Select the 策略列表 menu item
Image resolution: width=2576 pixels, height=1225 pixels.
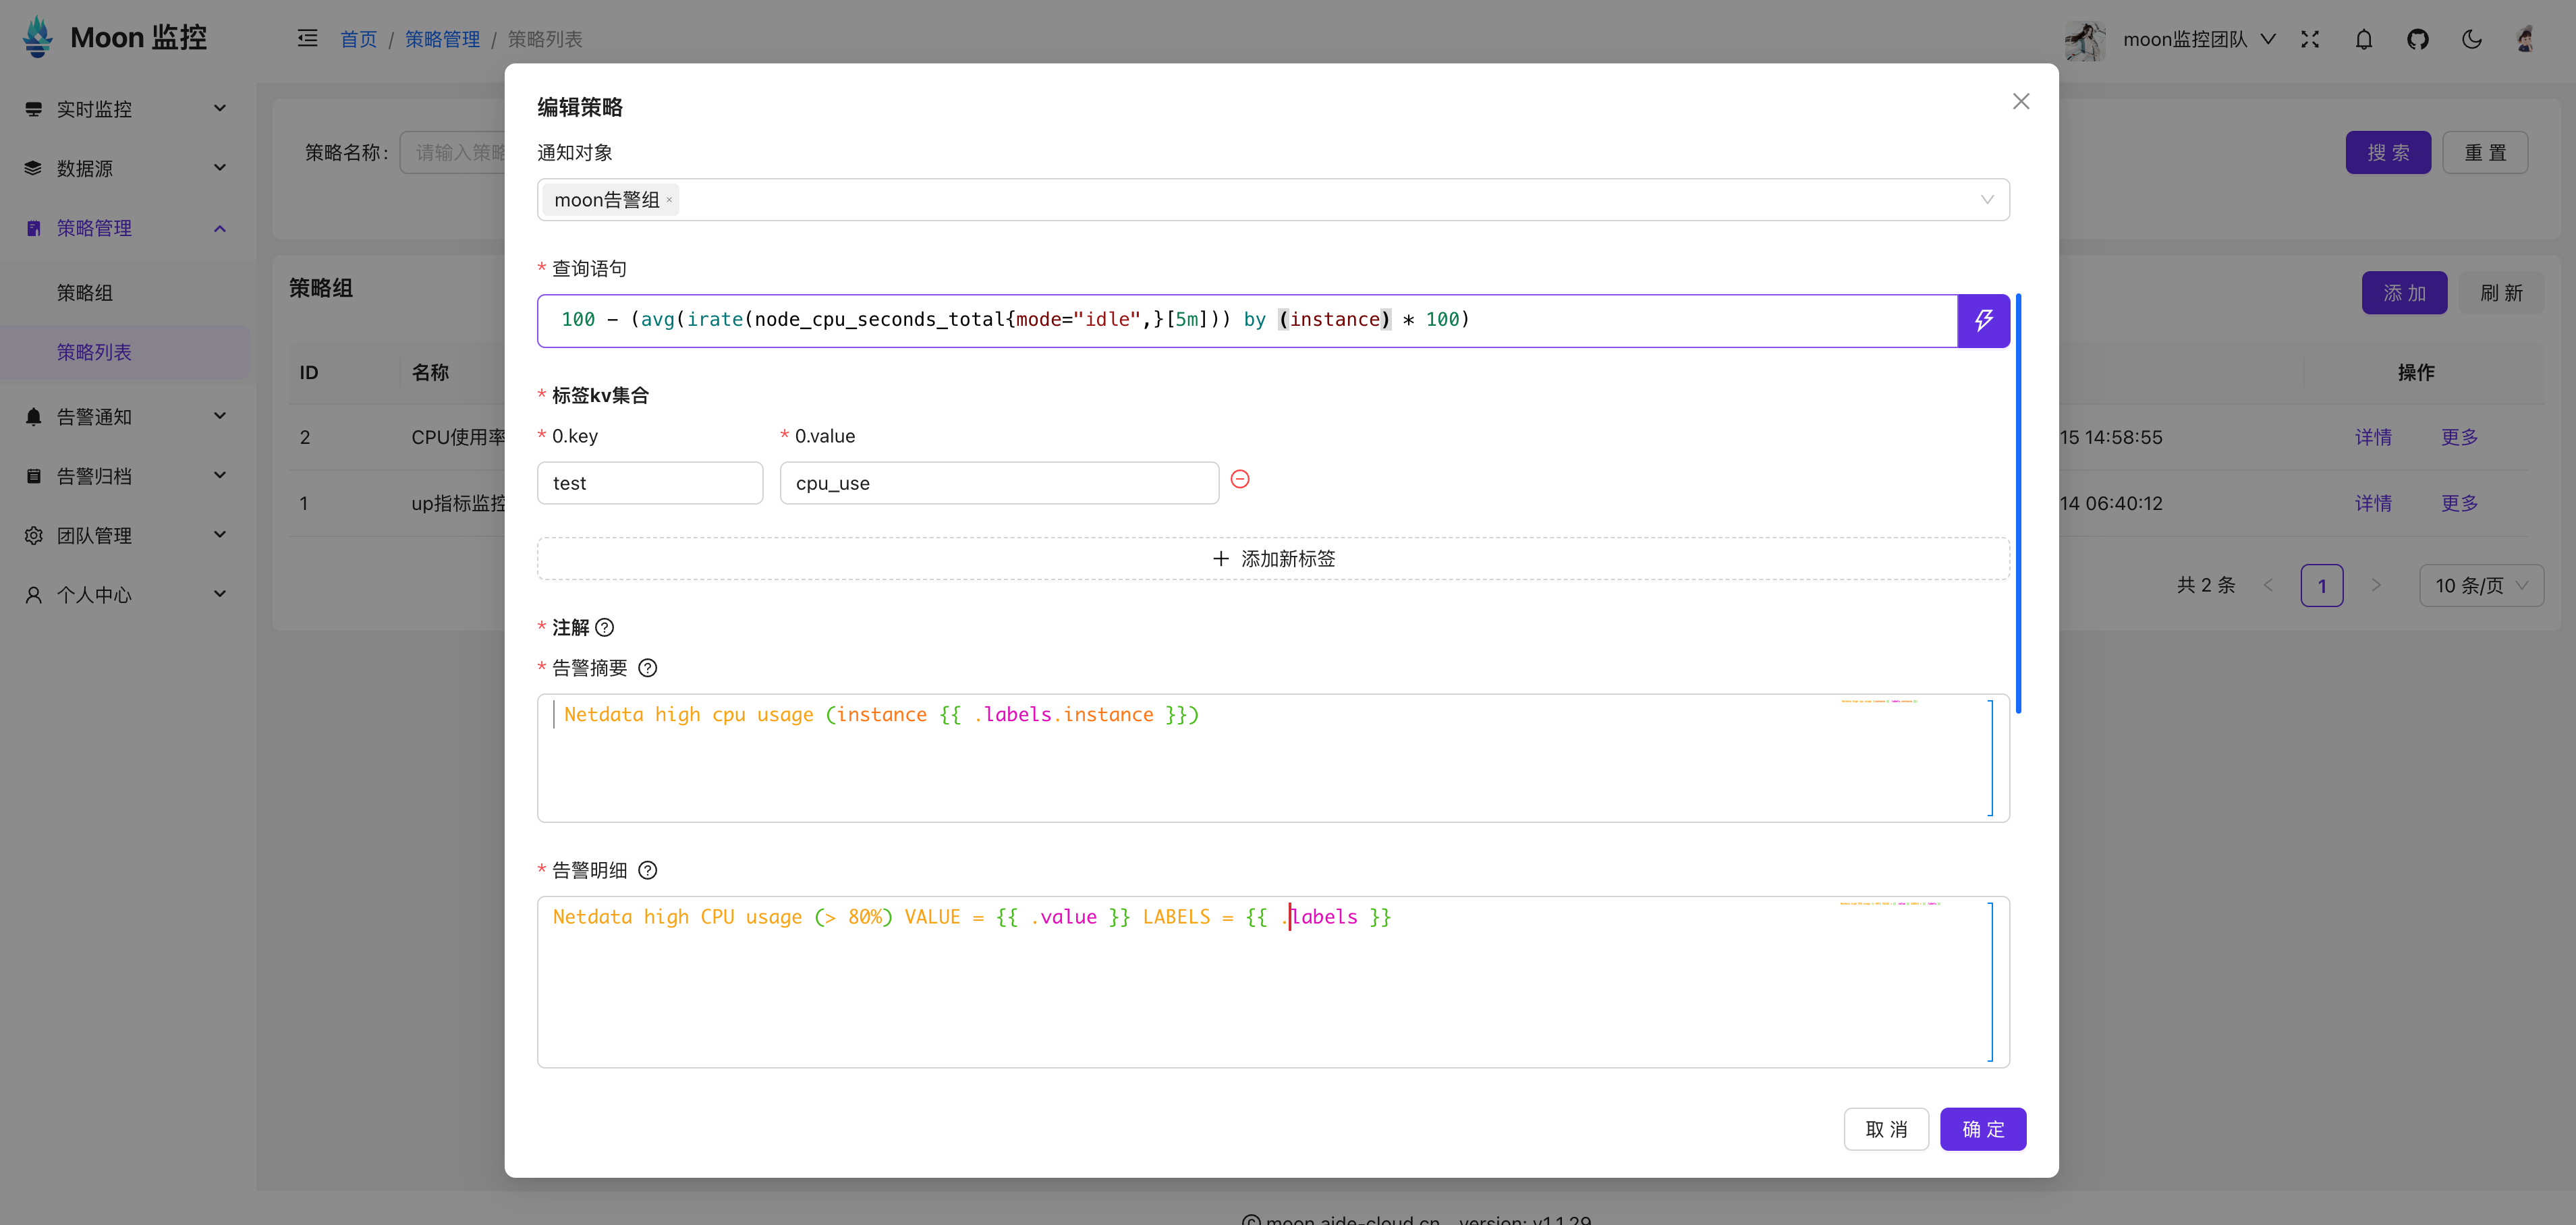[126, 352]
